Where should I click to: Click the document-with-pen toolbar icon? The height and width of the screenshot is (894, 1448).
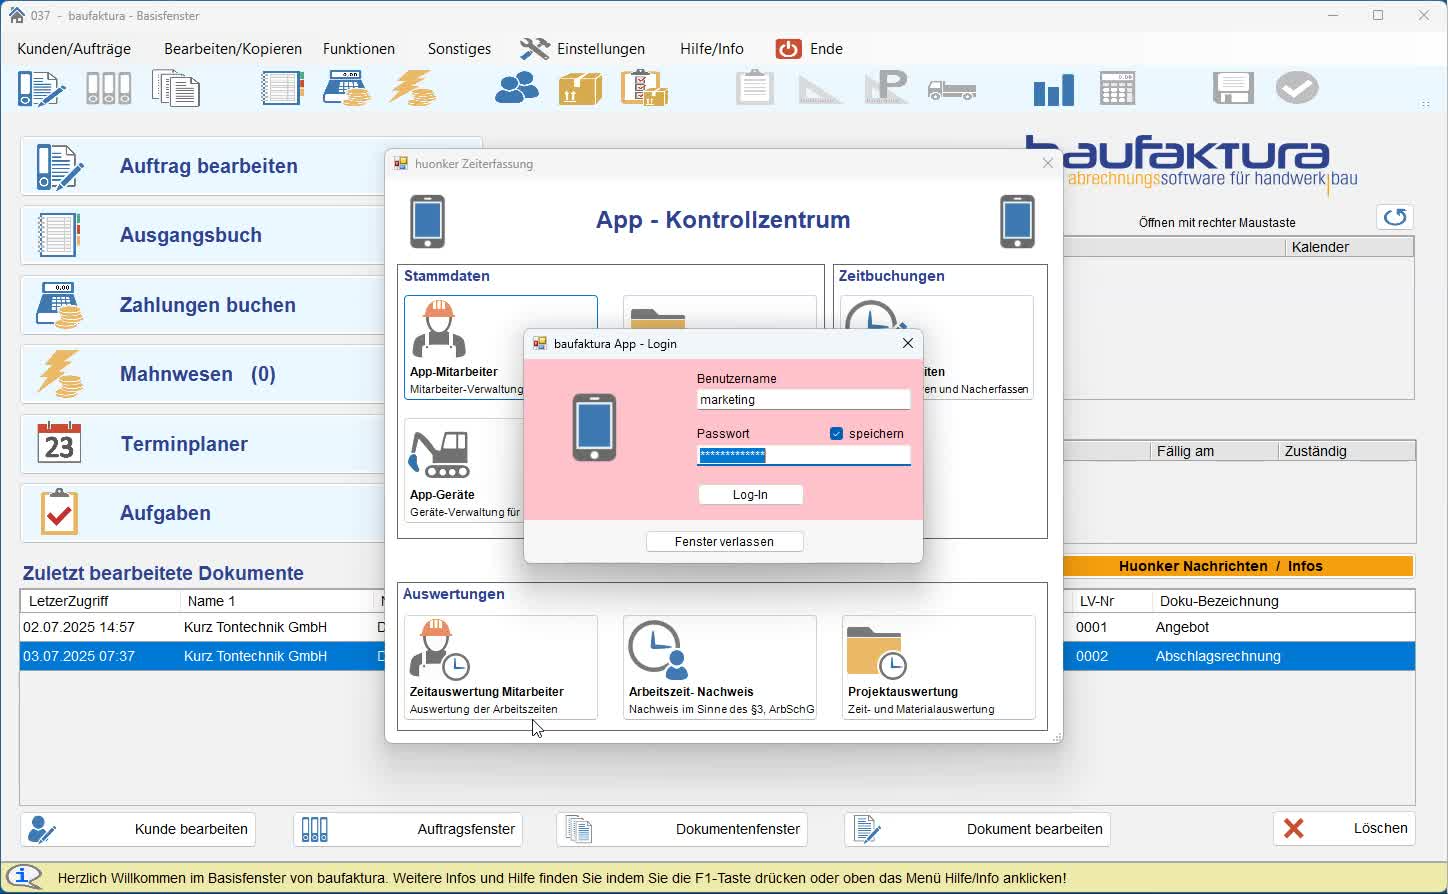click(42, 89)
